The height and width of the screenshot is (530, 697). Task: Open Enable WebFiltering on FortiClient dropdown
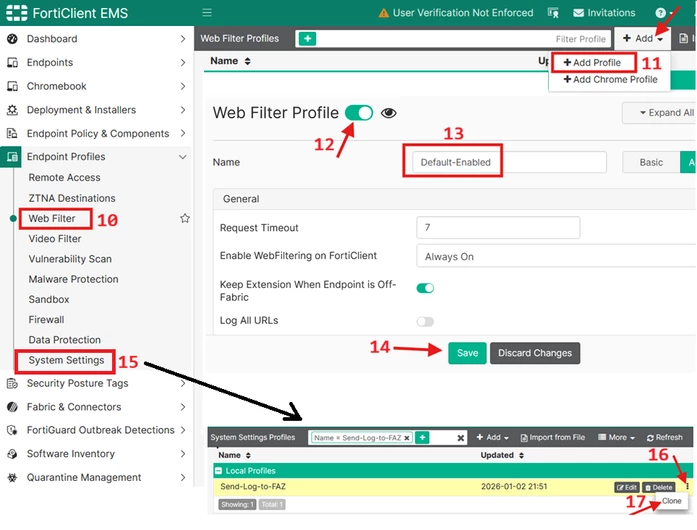[557, 256]
